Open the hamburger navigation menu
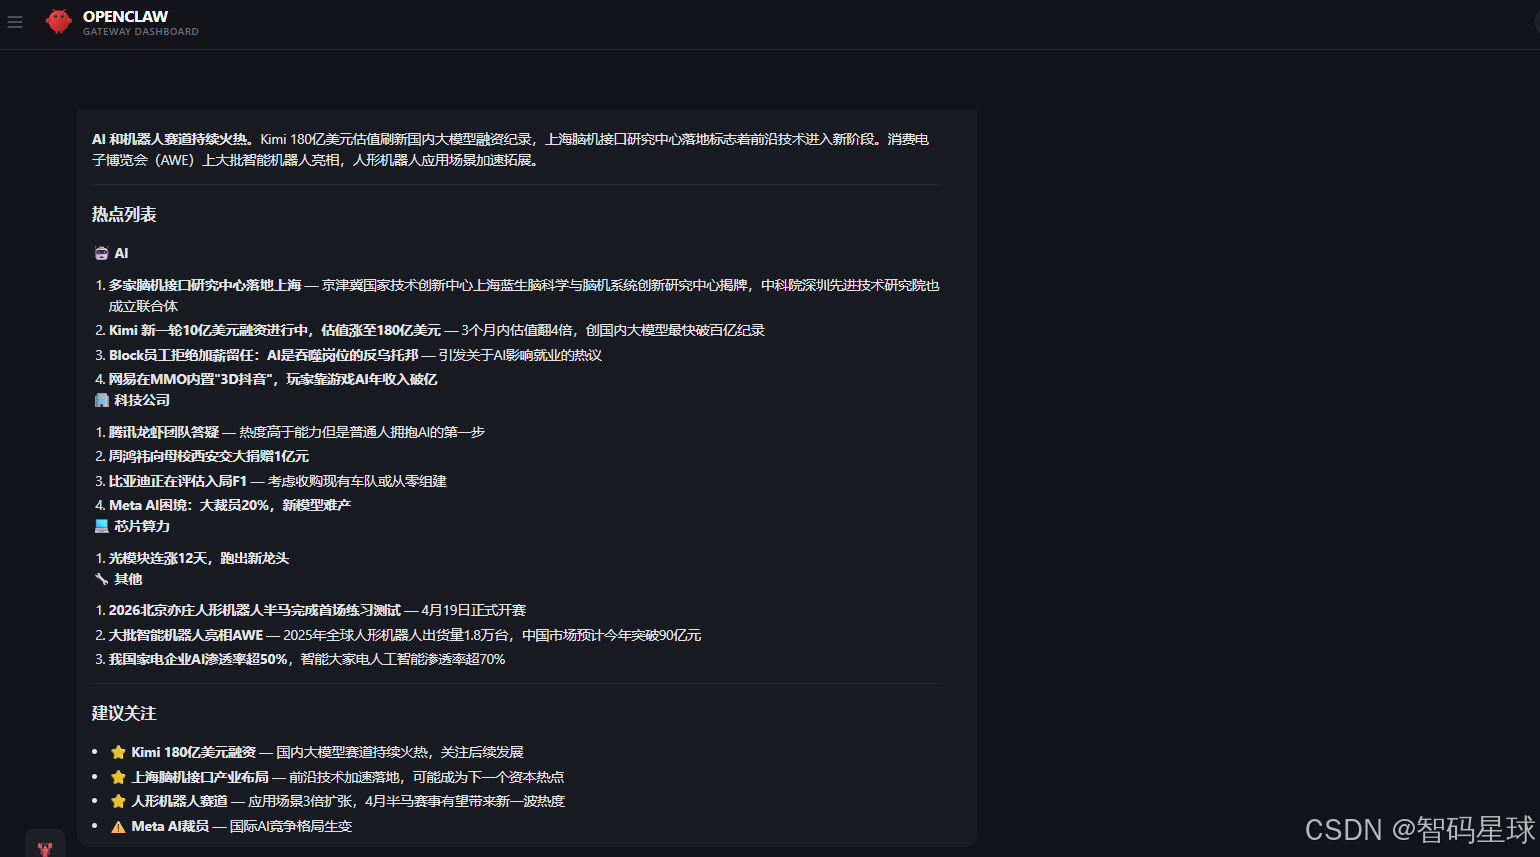1540x857 pixels. point(15,21)
